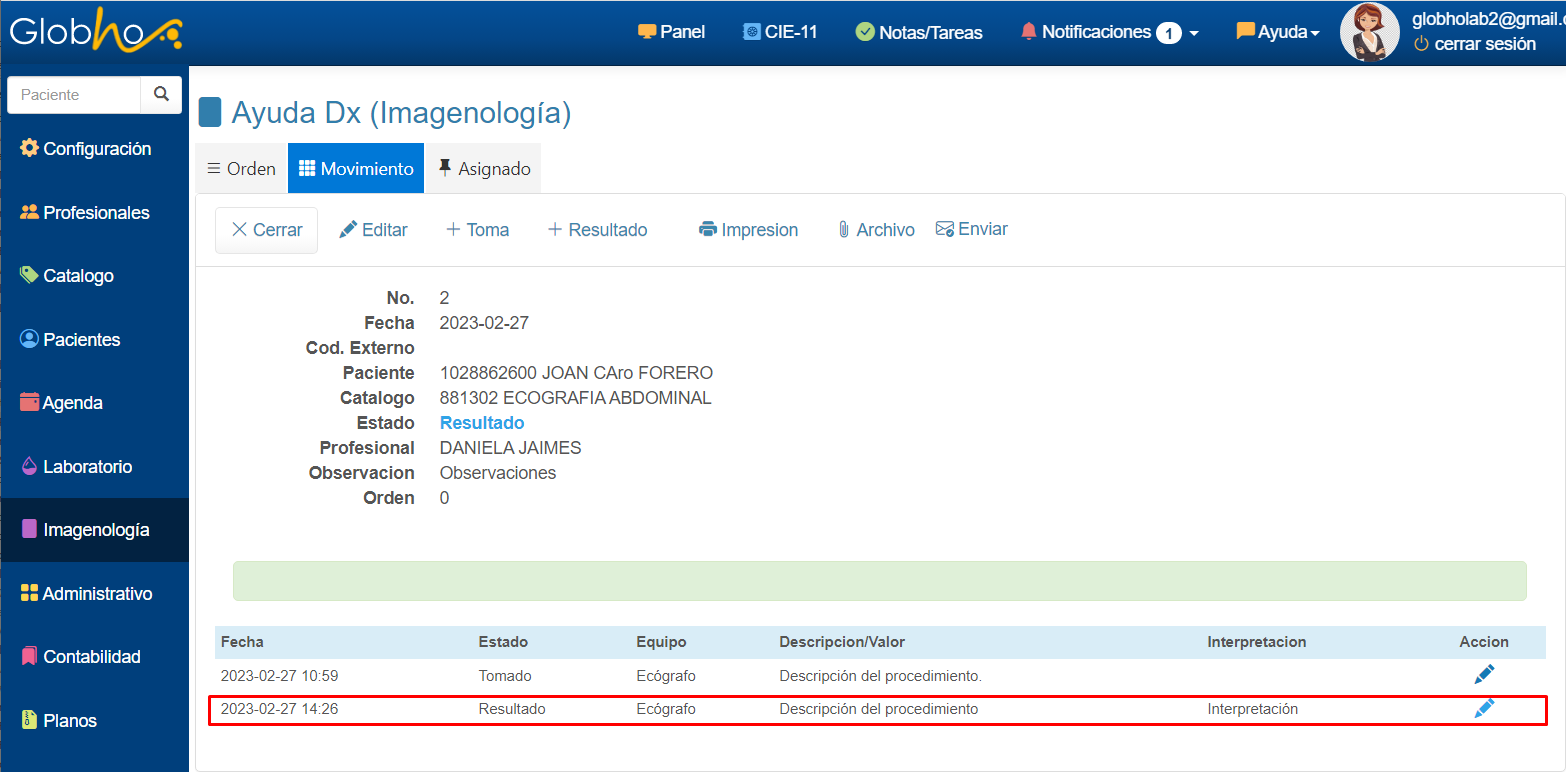Open the user profile avatar
This screenshot has height=772, width=1566.
pos(1369,32)
